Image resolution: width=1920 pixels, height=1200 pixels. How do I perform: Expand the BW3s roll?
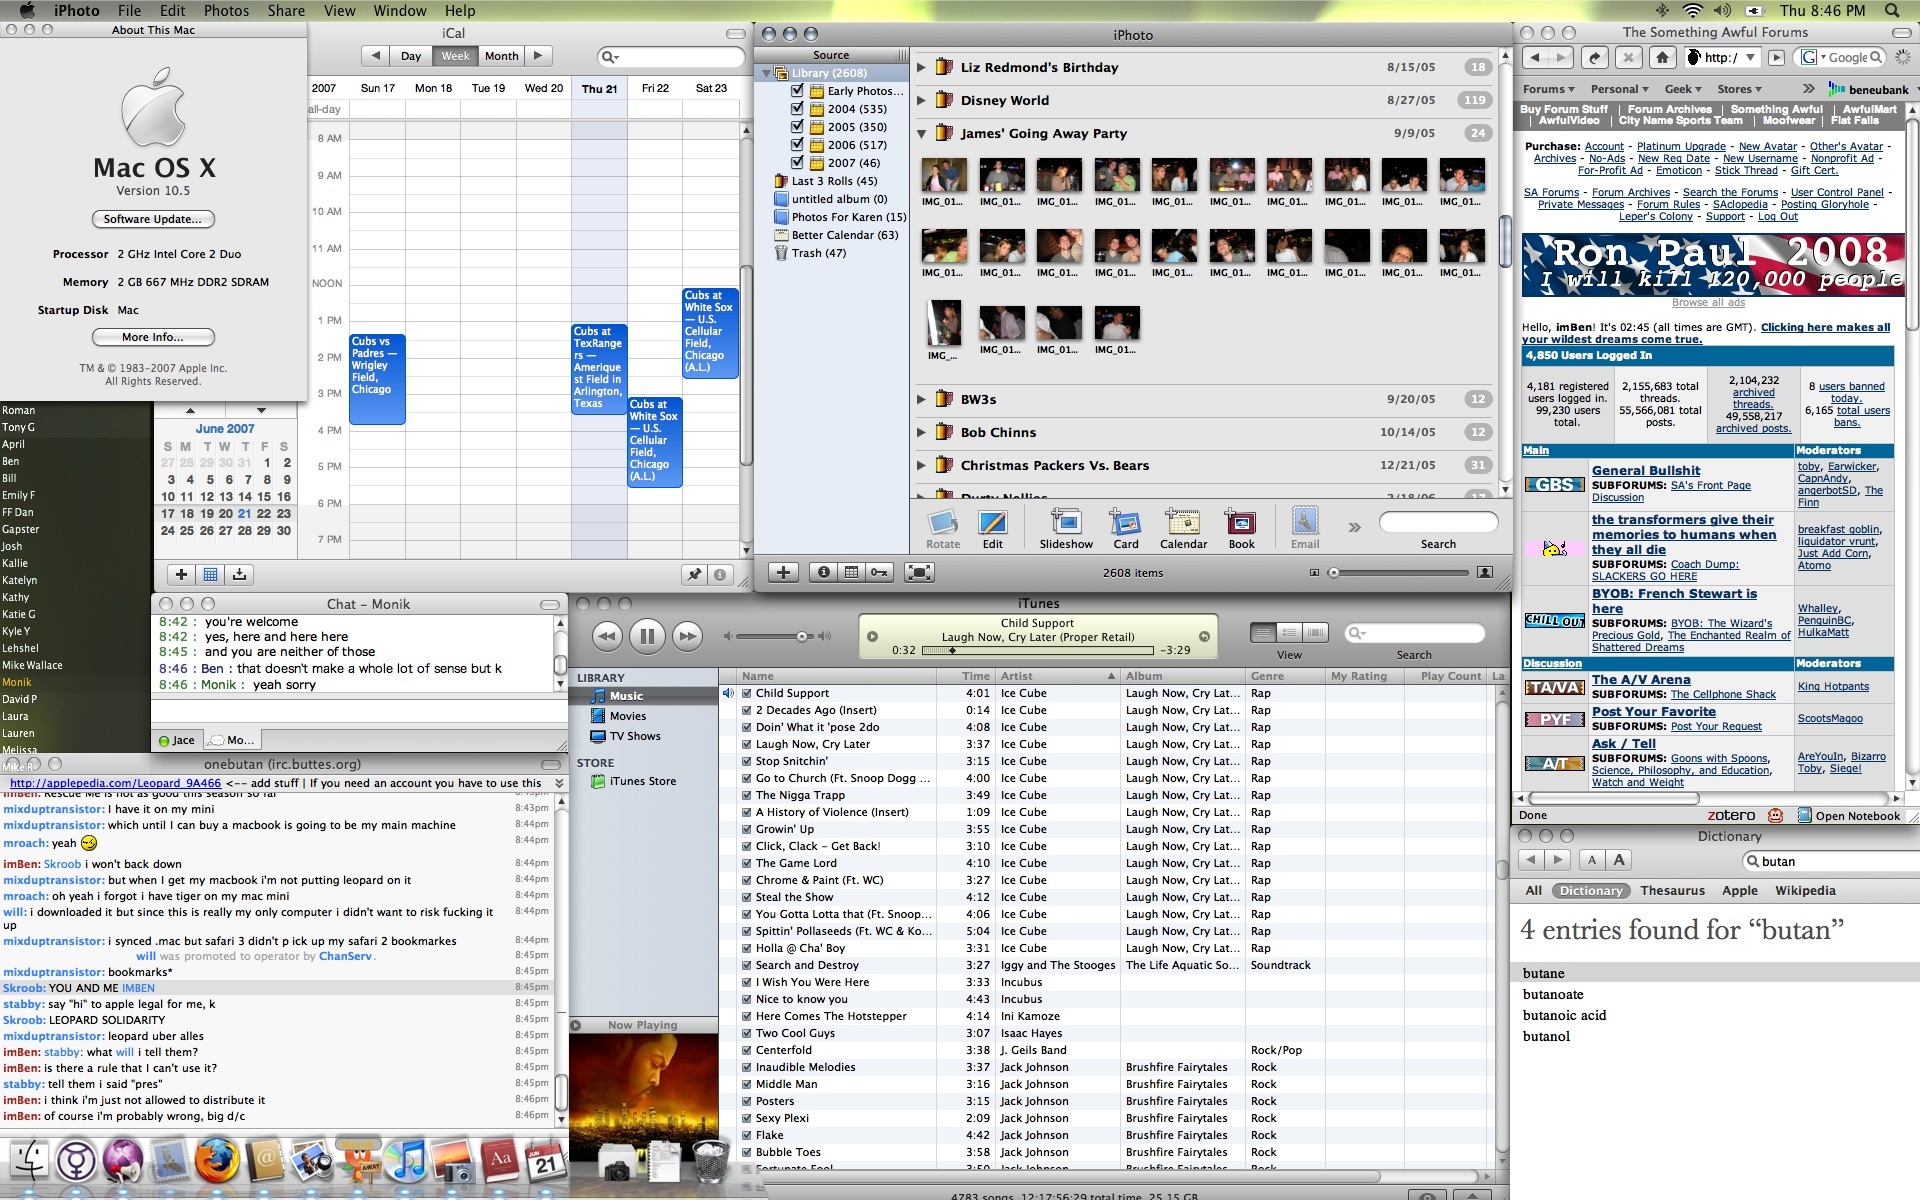coord(921,399)
